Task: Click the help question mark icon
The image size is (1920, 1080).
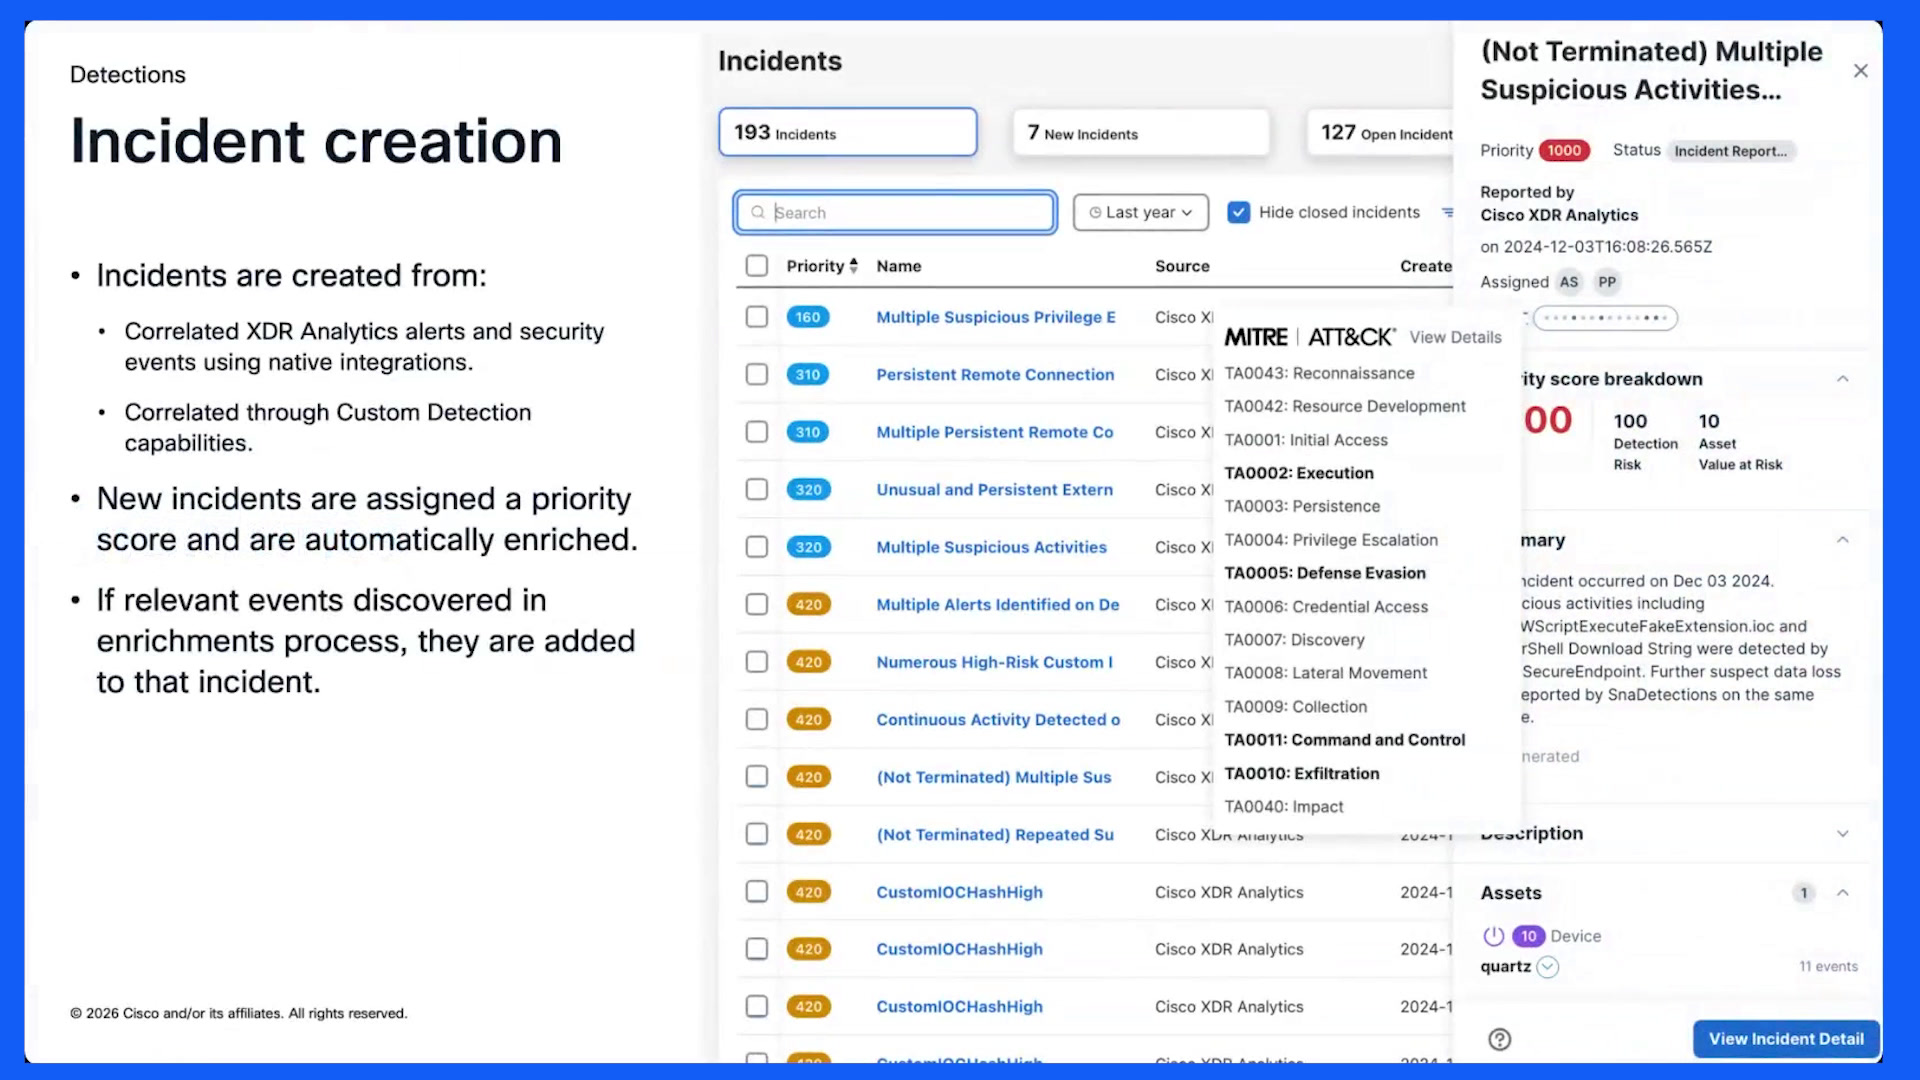Action: (x=1499, y=1039)
